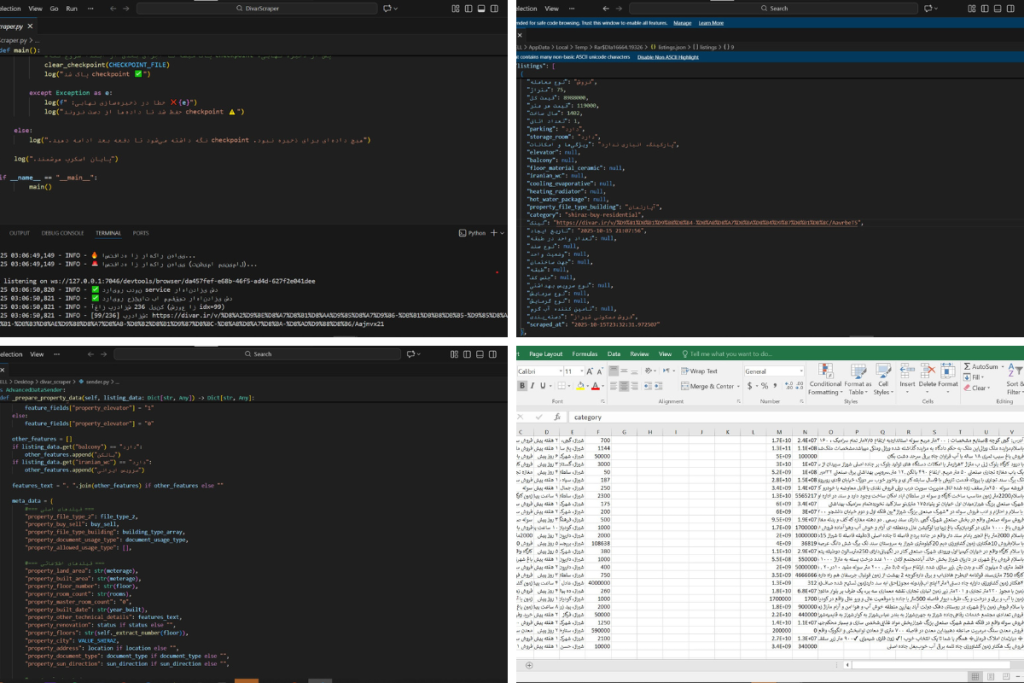Click the Insert cells icon

click(x=908, y=372)
